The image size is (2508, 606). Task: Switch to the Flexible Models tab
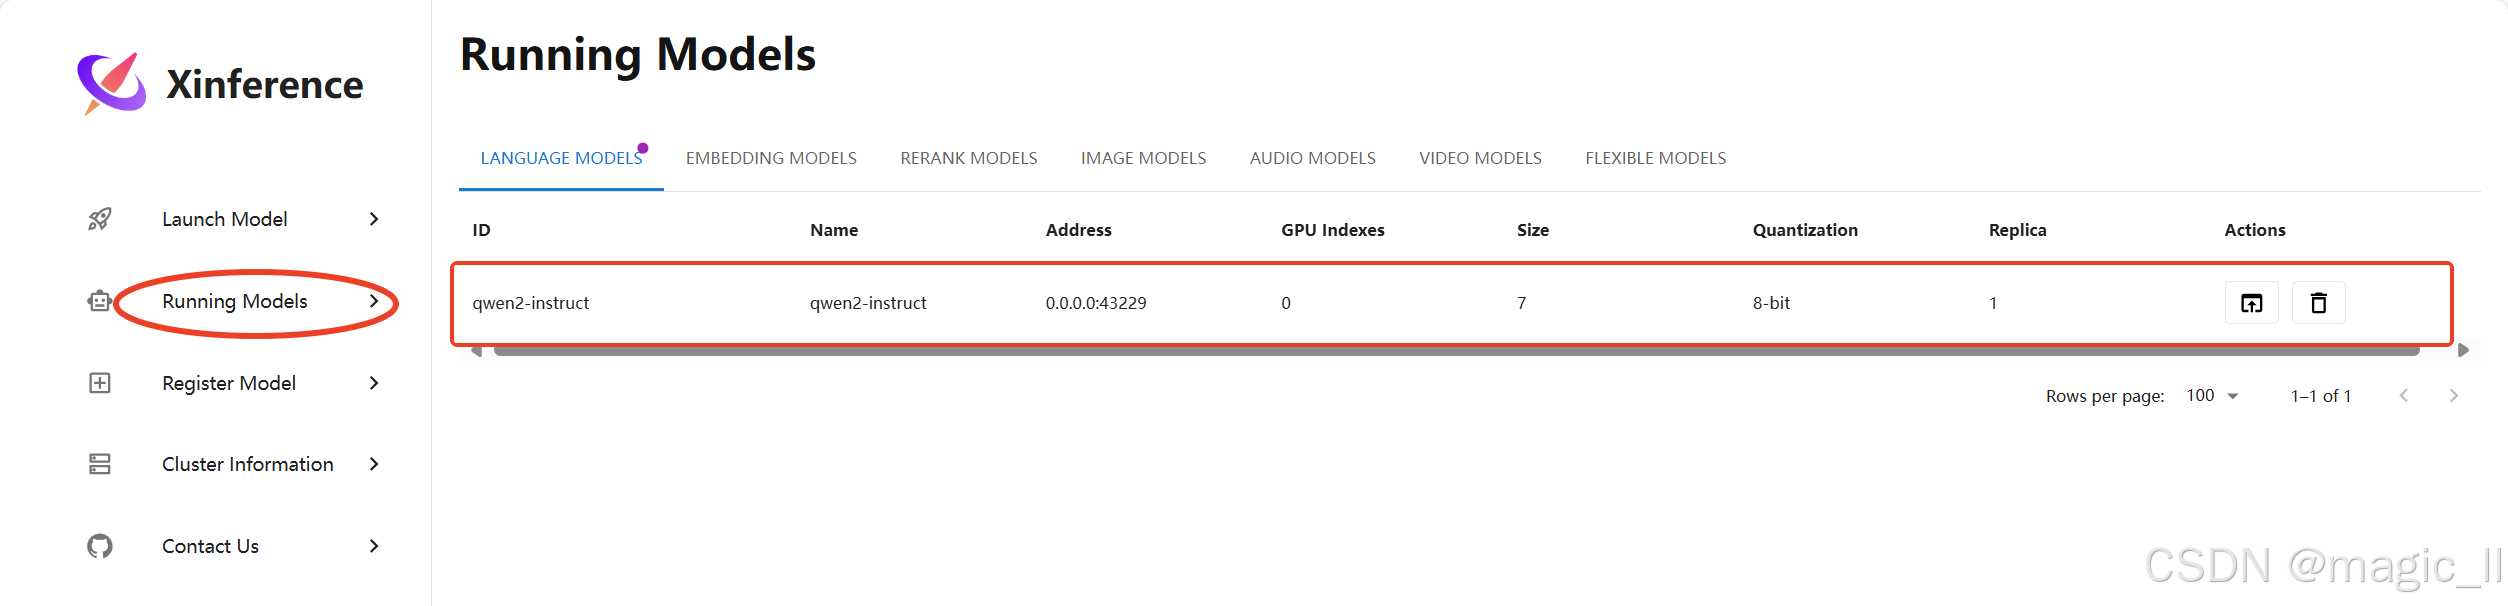pyautogui.click(x=1655, y=158)
